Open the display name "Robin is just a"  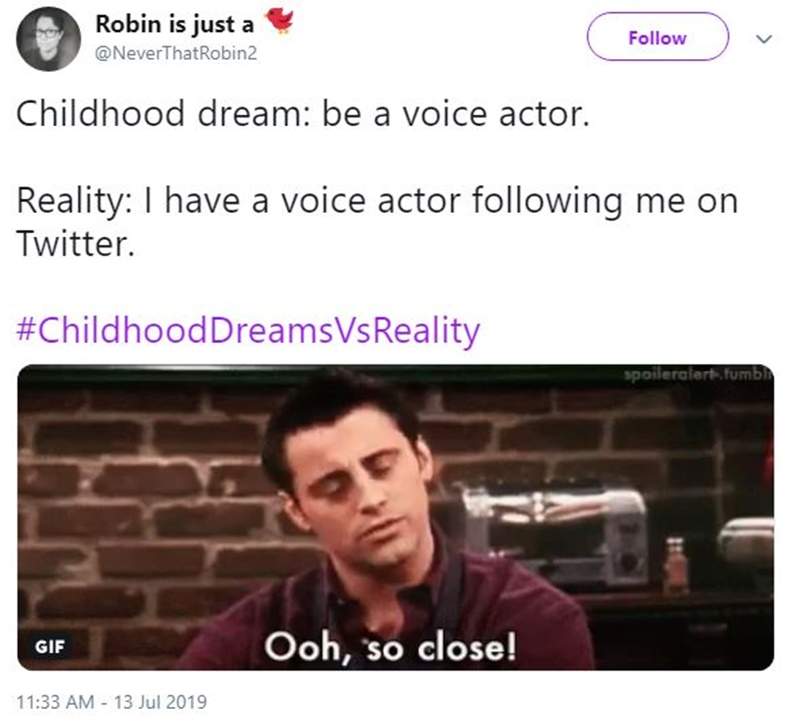(x=174, y=25)
